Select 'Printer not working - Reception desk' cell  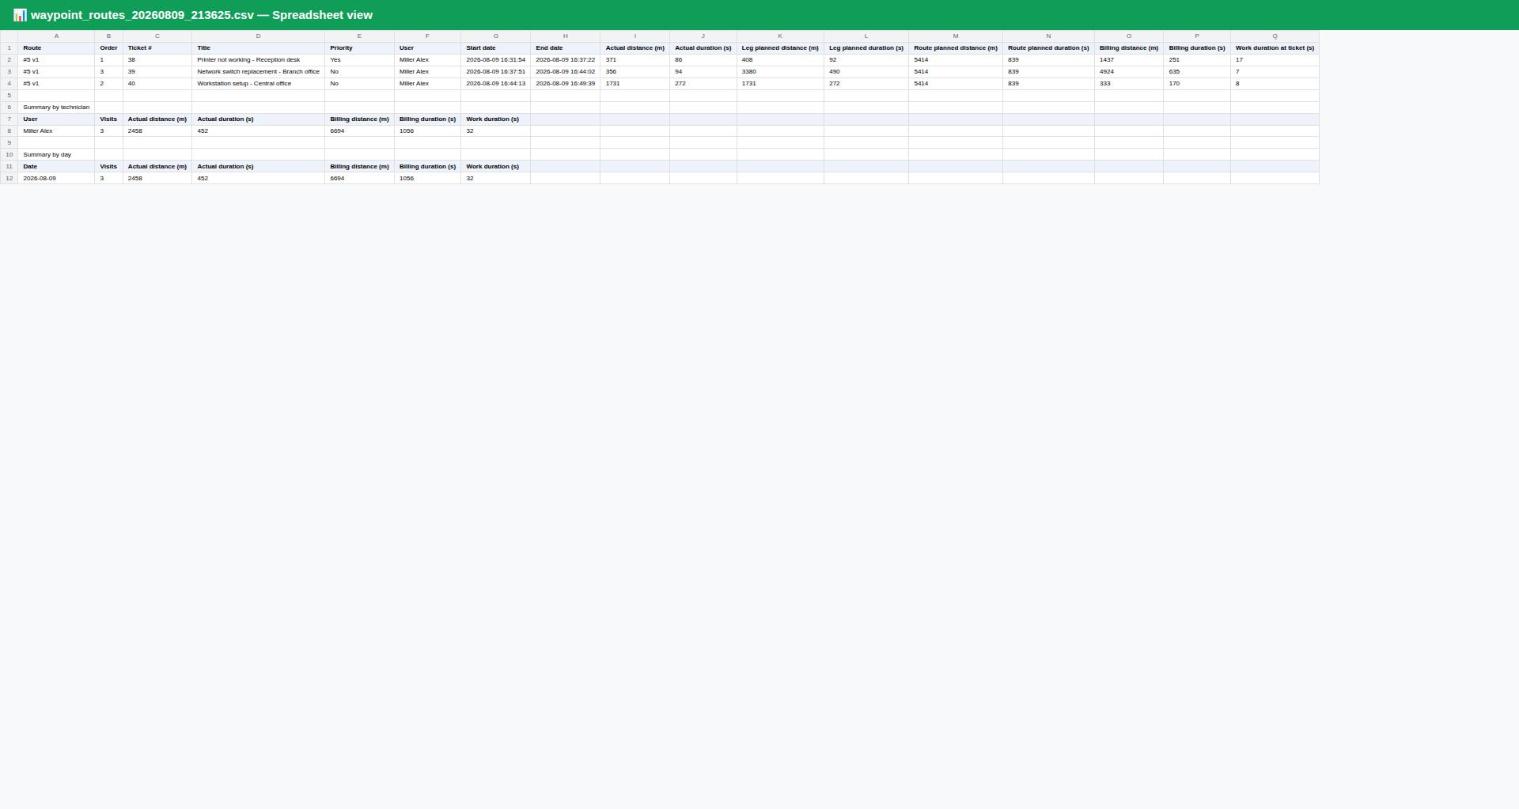258,60
